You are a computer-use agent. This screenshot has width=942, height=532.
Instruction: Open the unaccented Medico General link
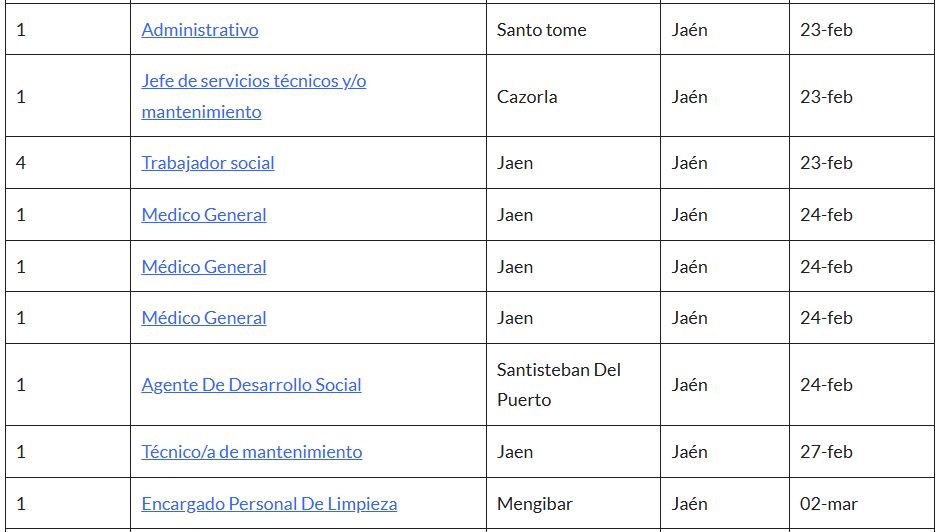pos(204,215)
